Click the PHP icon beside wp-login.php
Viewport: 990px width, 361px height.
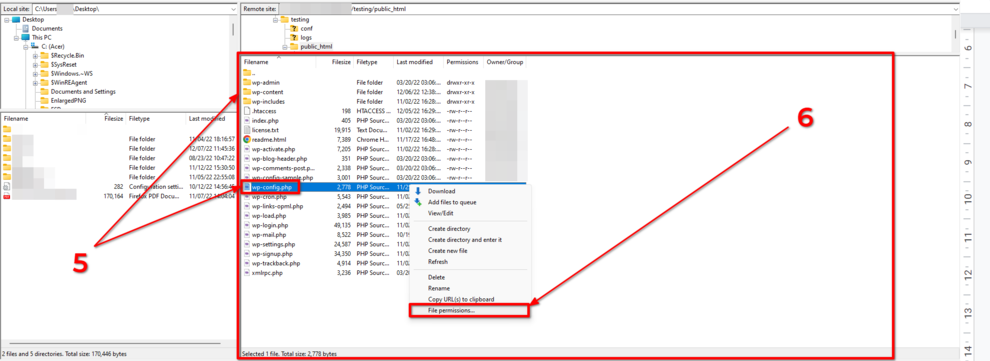click(x=247, y=225)
